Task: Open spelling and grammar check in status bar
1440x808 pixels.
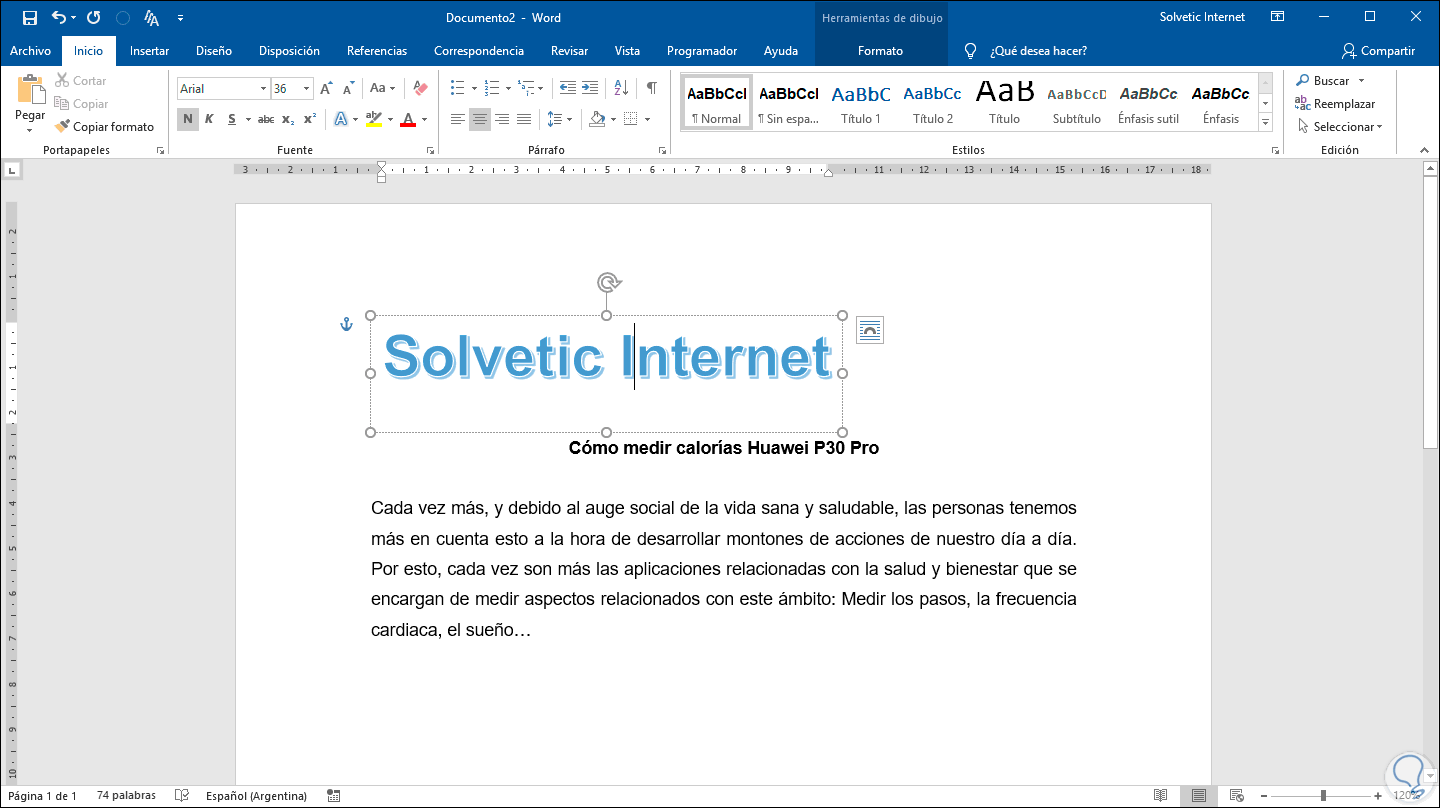Action: coord(182,796)
